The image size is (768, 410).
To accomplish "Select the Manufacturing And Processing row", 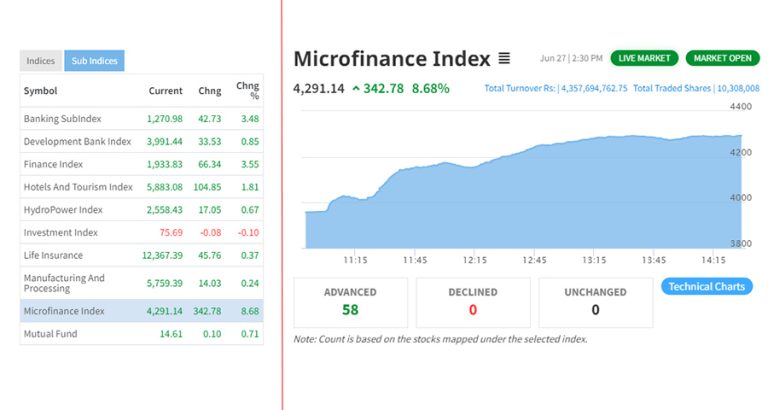I will click(142, 283).
